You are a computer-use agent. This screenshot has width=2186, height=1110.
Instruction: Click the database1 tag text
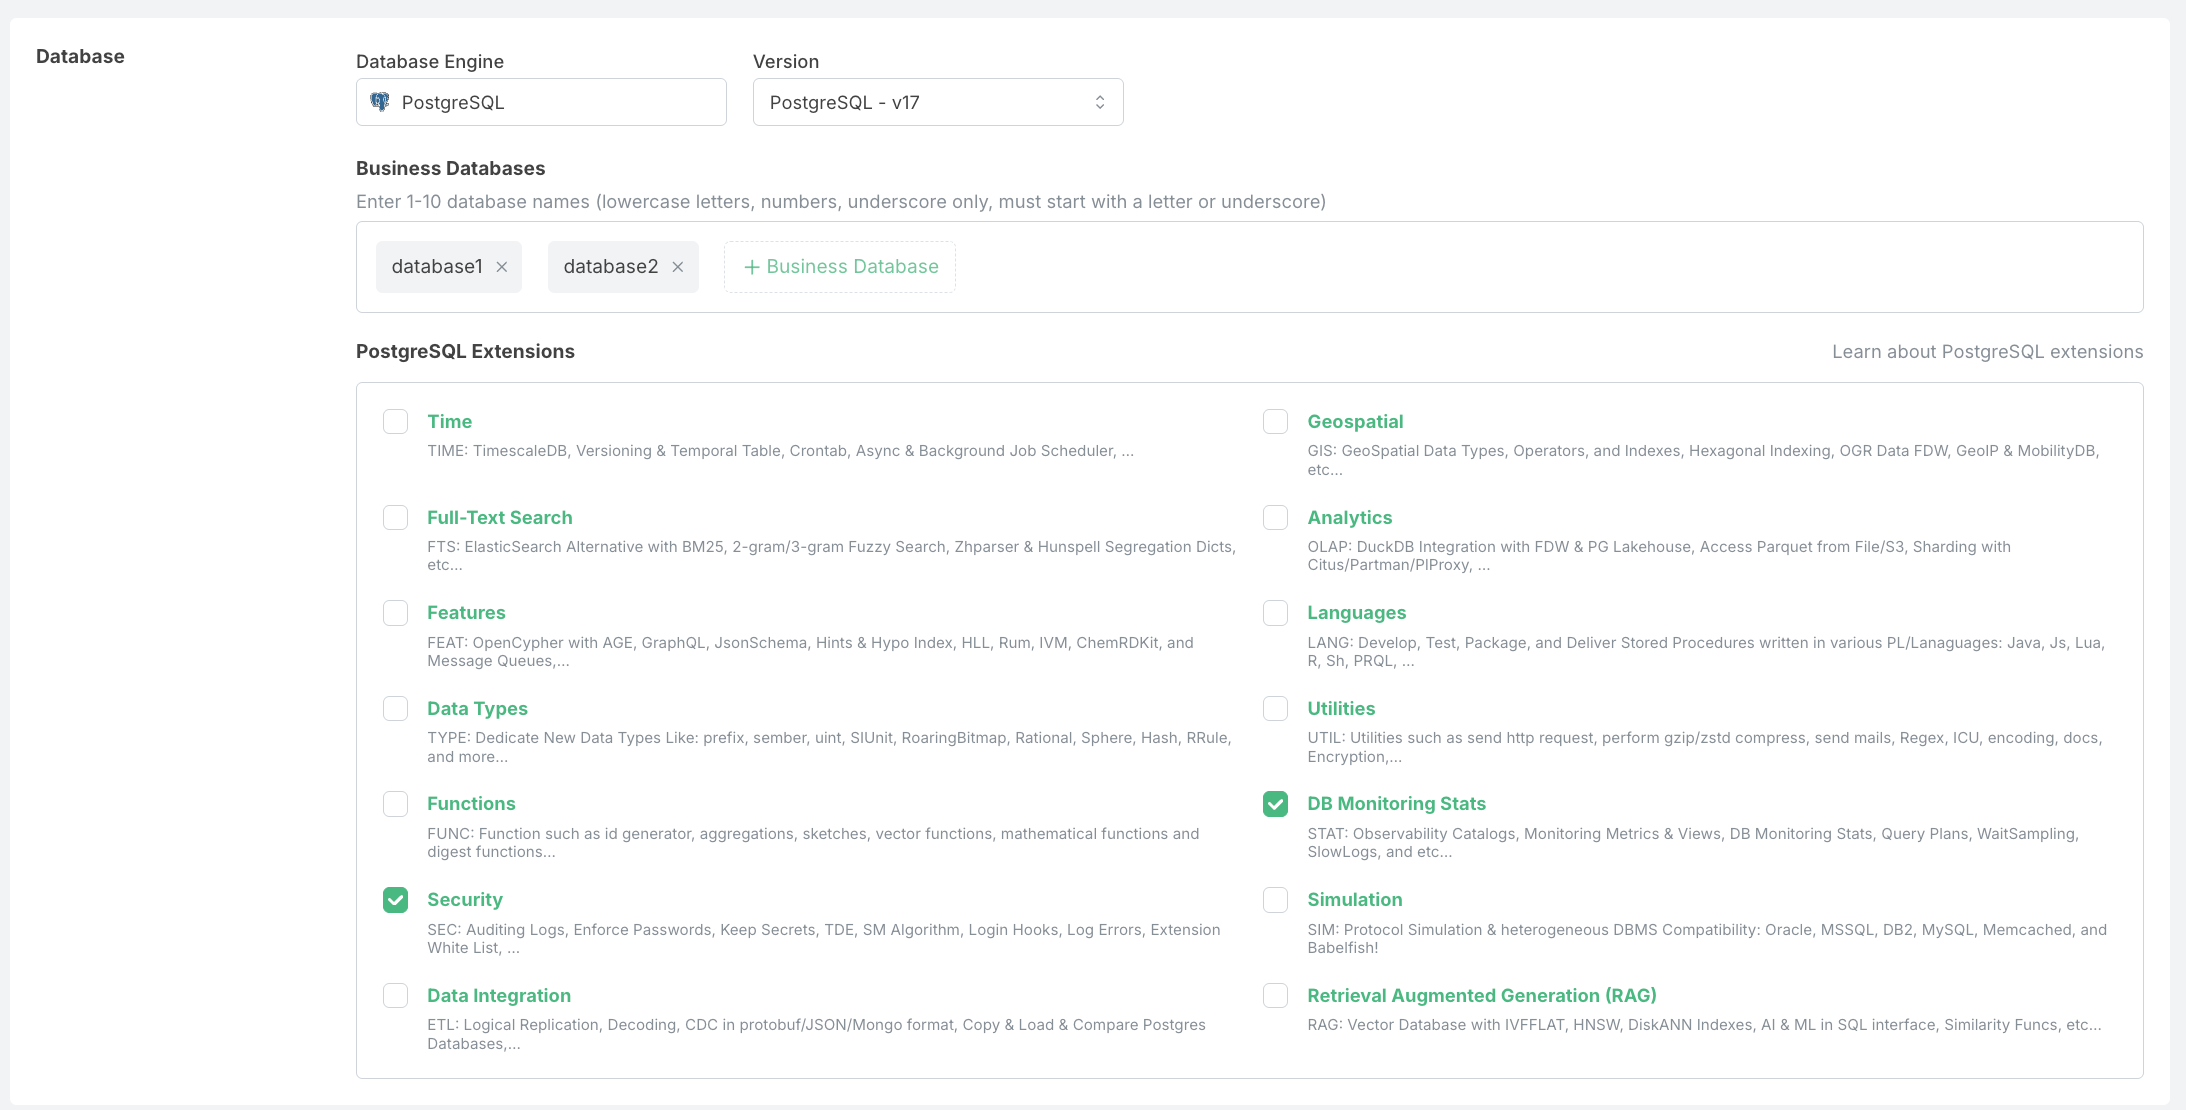(x=437, y=267)
